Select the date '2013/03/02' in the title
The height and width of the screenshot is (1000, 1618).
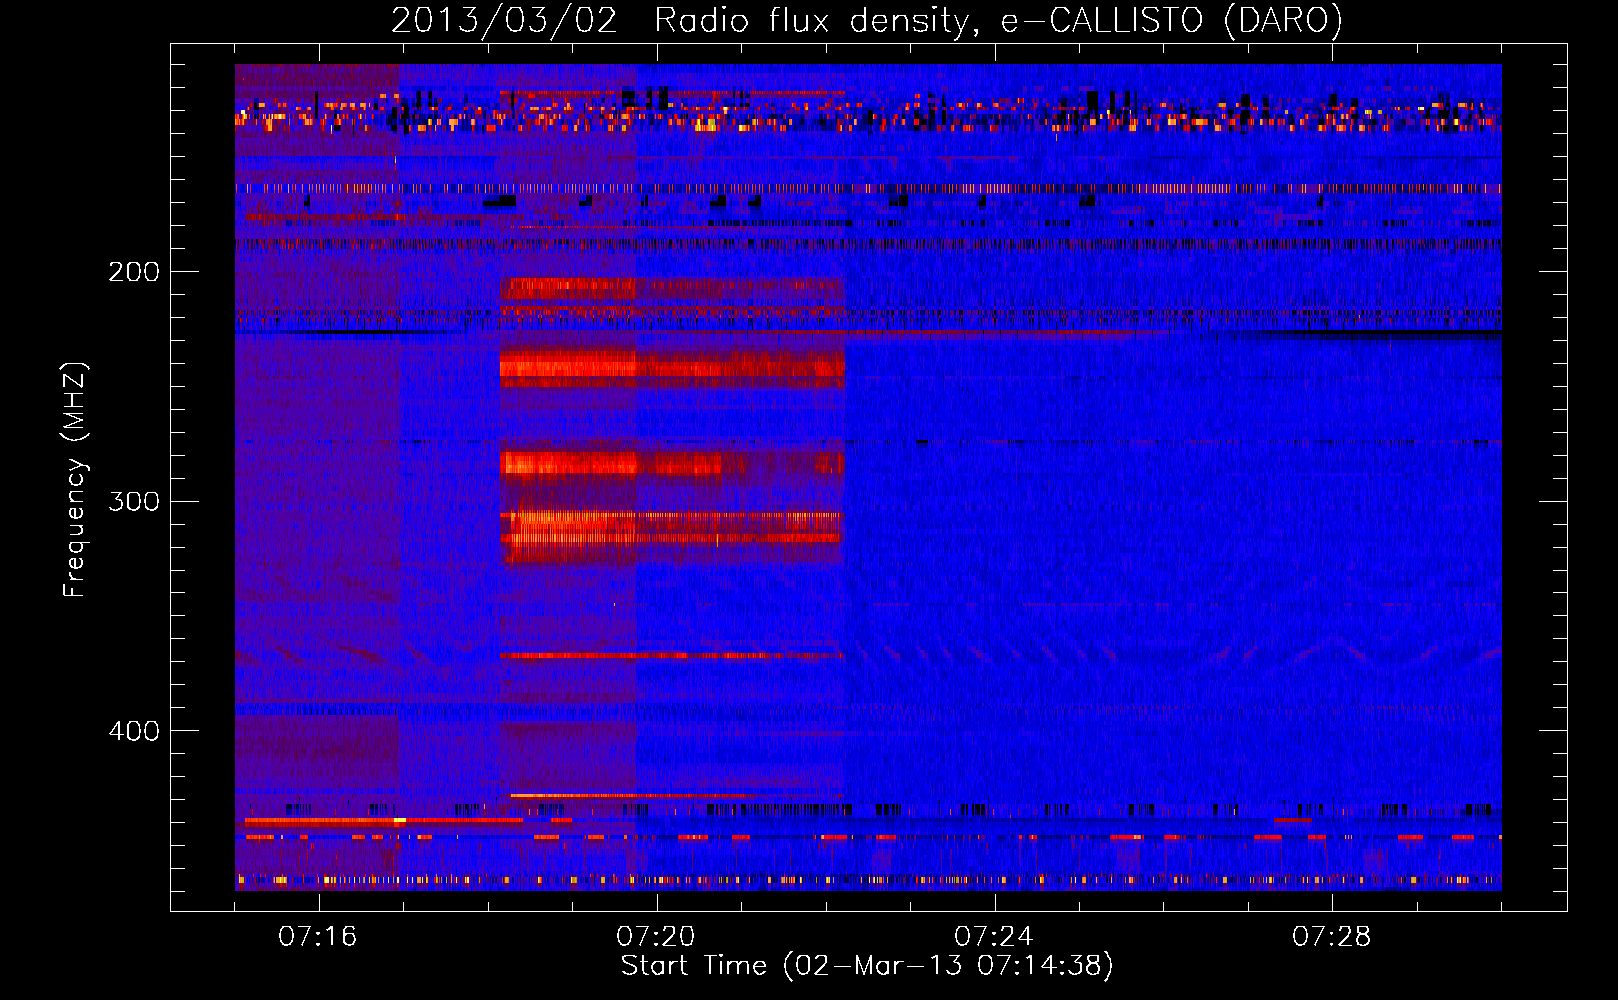(504, 20)
